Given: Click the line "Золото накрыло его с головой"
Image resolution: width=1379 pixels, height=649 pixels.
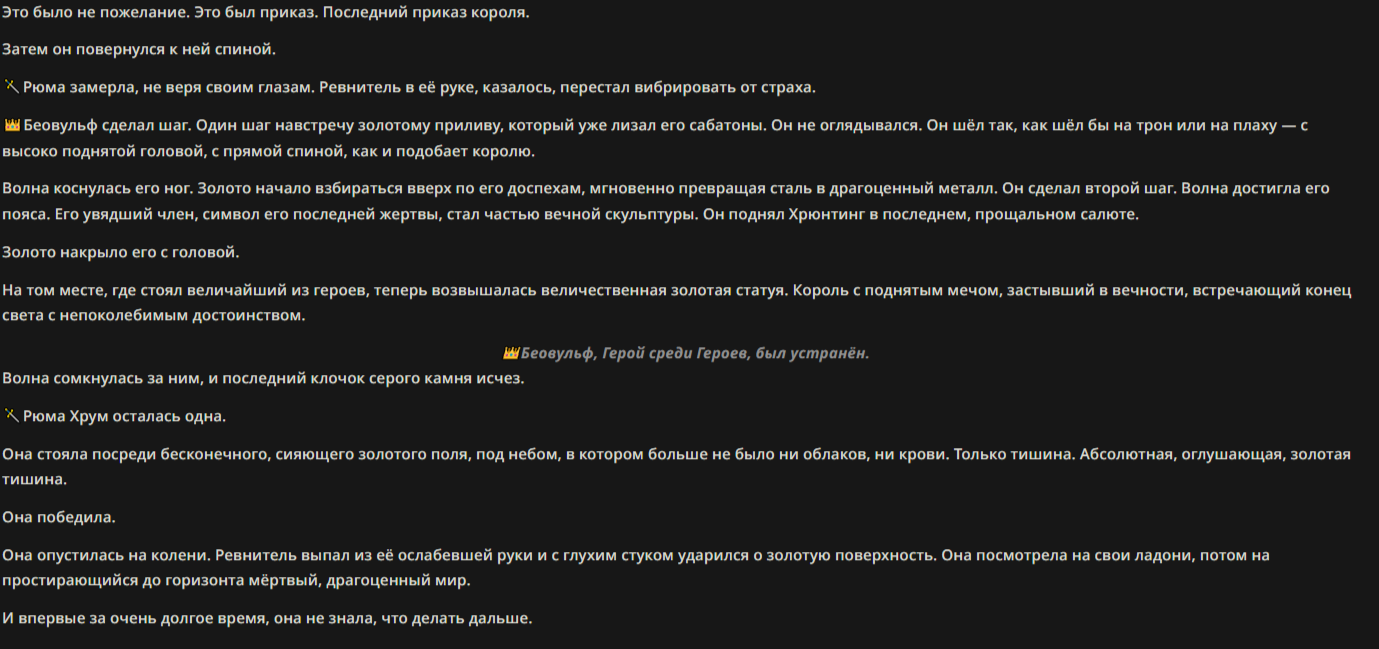Looking at the screenshot, I should point(121,252).
